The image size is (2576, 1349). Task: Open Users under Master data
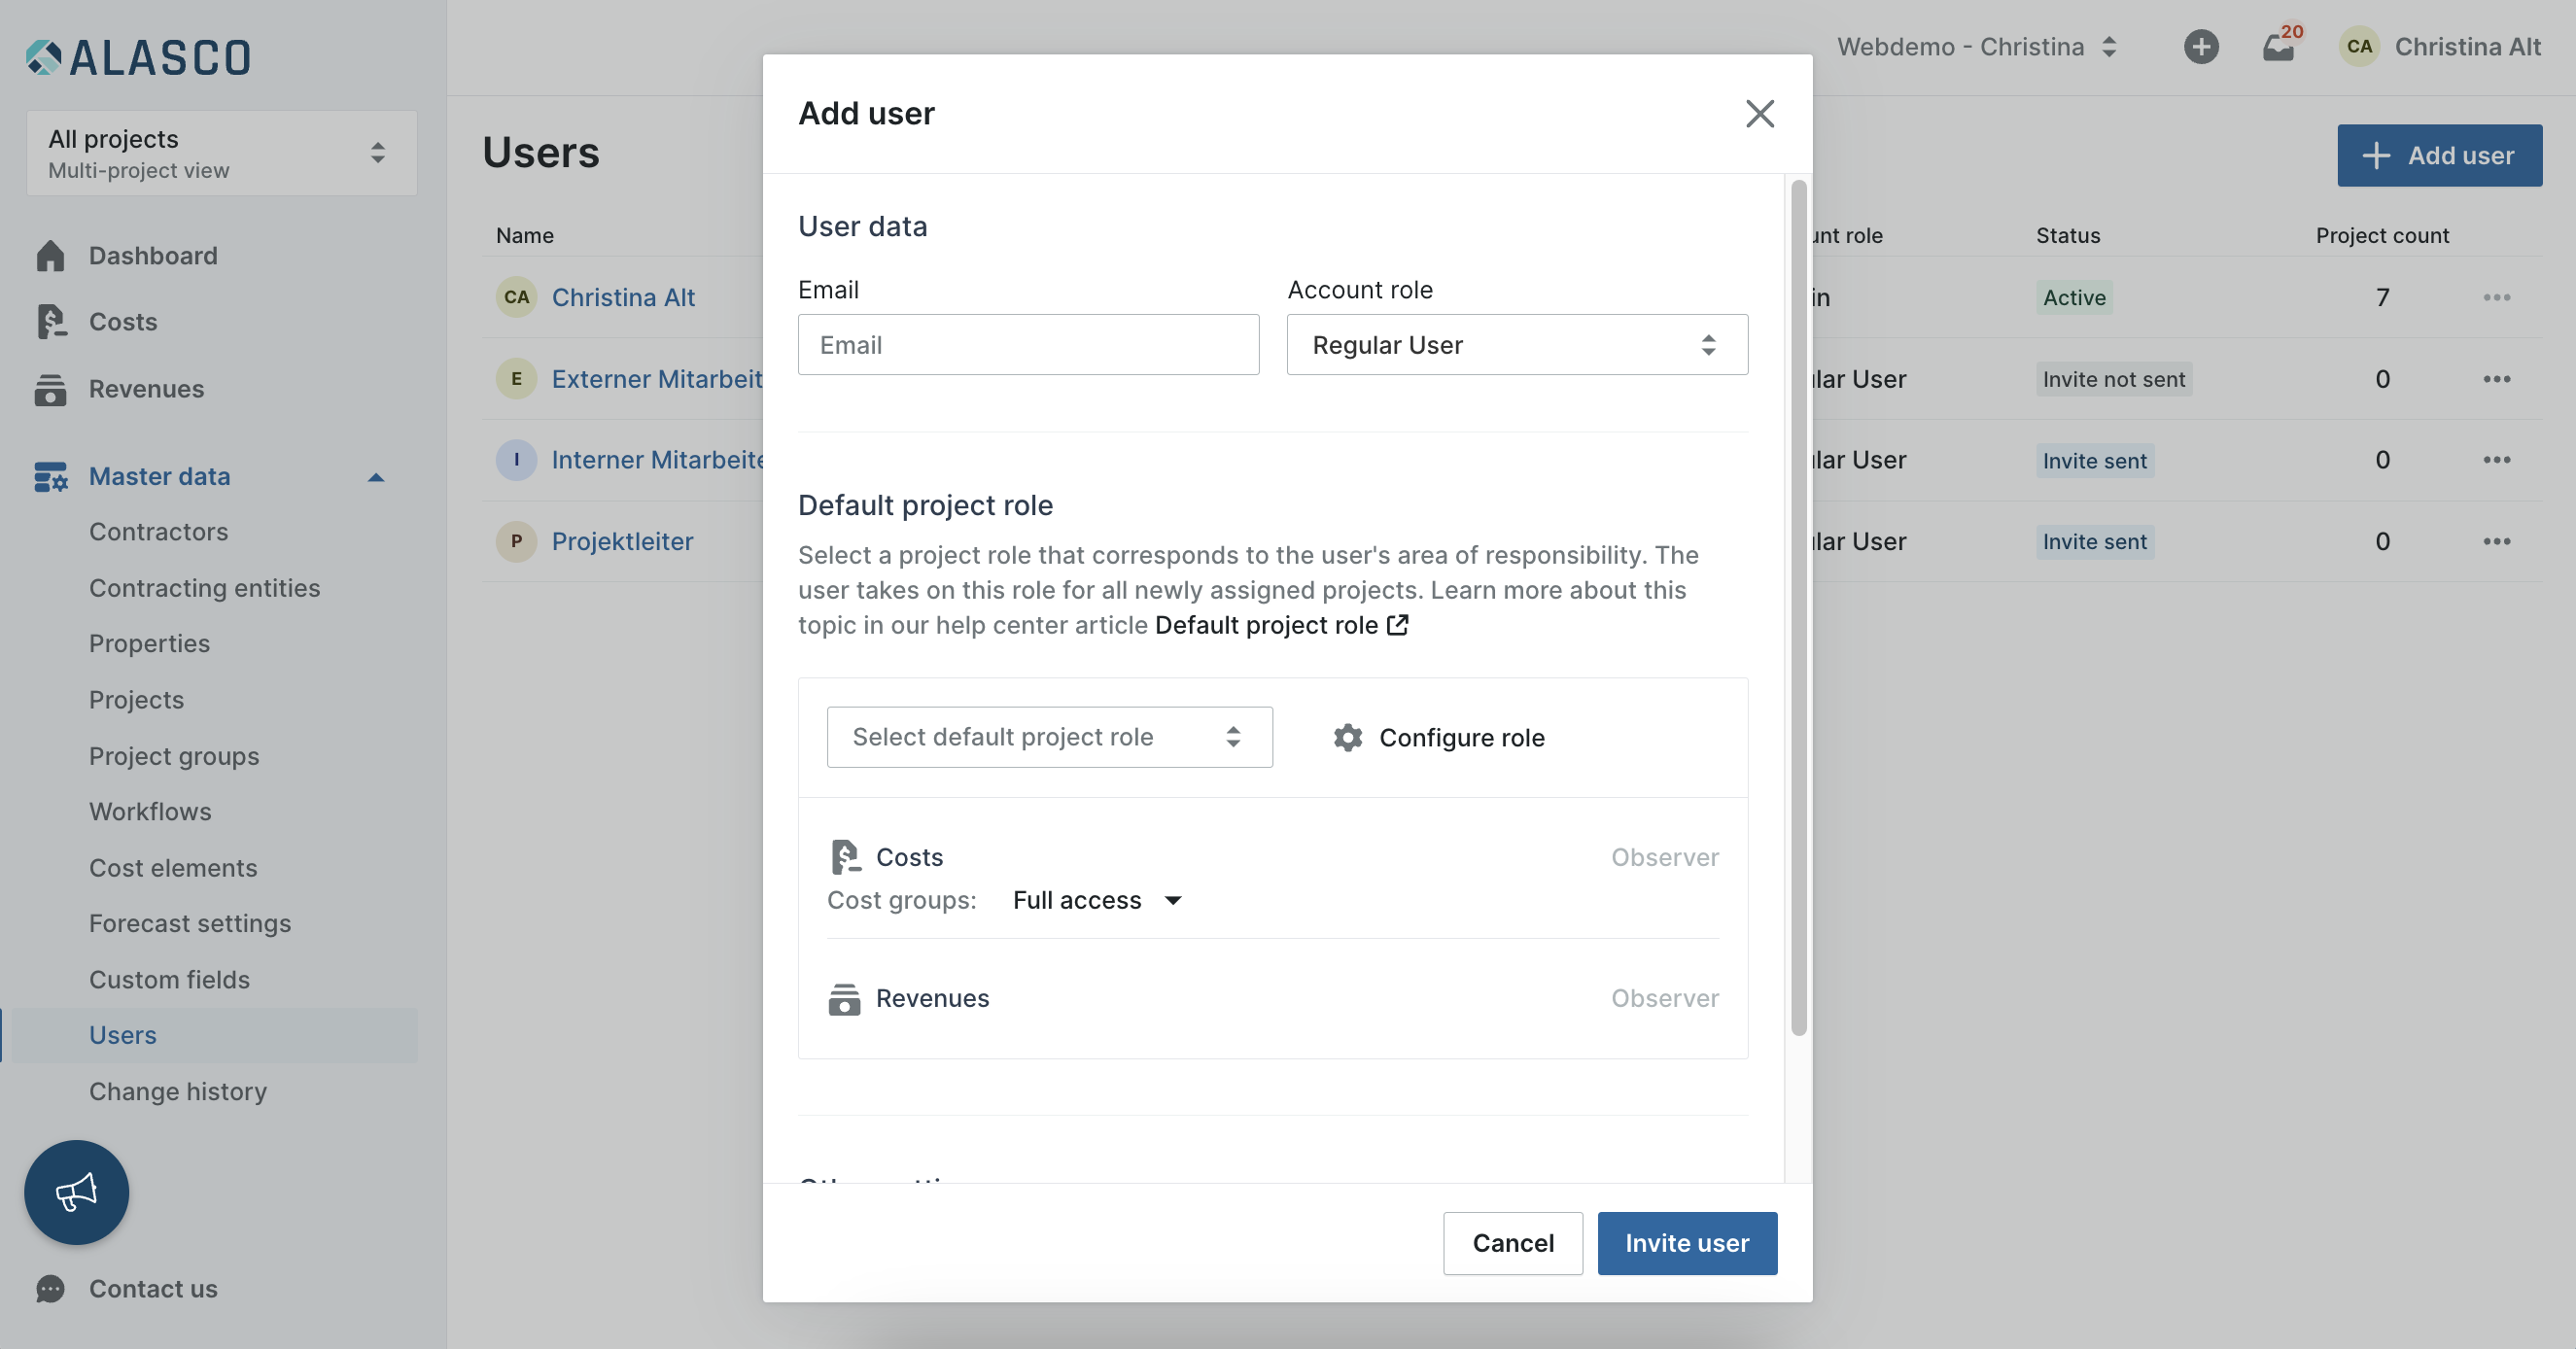click(x=123, y=1036)
